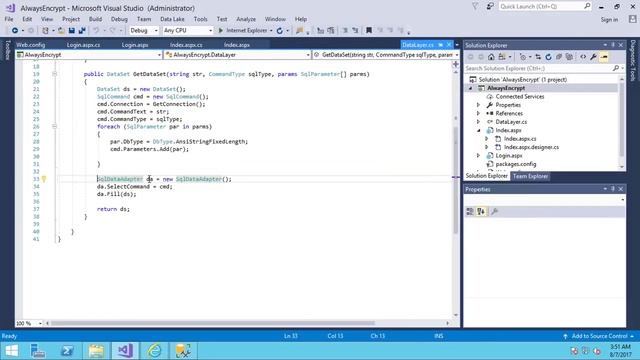Viewport: 640px width, 360px height.
Task: Click the Refresh icon in Solution Explorer toolbar
Action: (548, 57)
